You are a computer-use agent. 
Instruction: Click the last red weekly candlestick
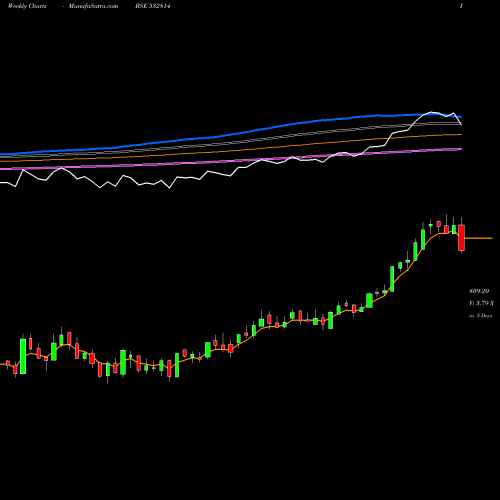[x=461, y=238]
